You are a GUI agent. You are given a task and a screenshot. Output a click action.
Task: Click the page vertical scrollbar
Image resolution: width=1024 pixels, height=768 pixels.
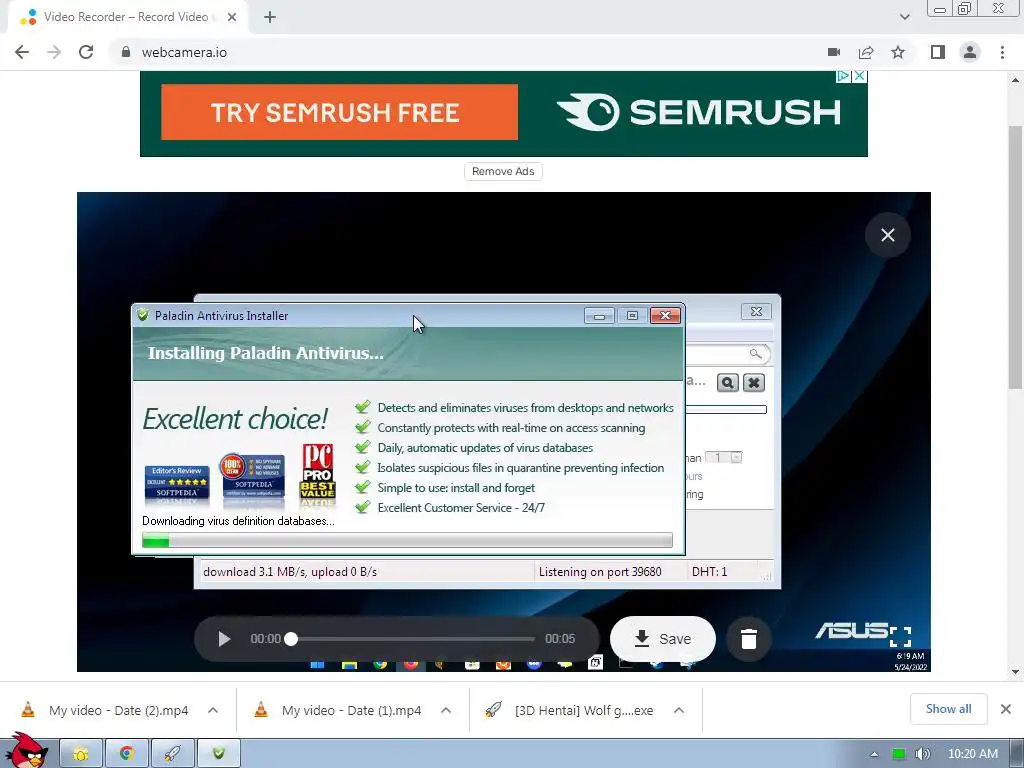[1015, 257]
